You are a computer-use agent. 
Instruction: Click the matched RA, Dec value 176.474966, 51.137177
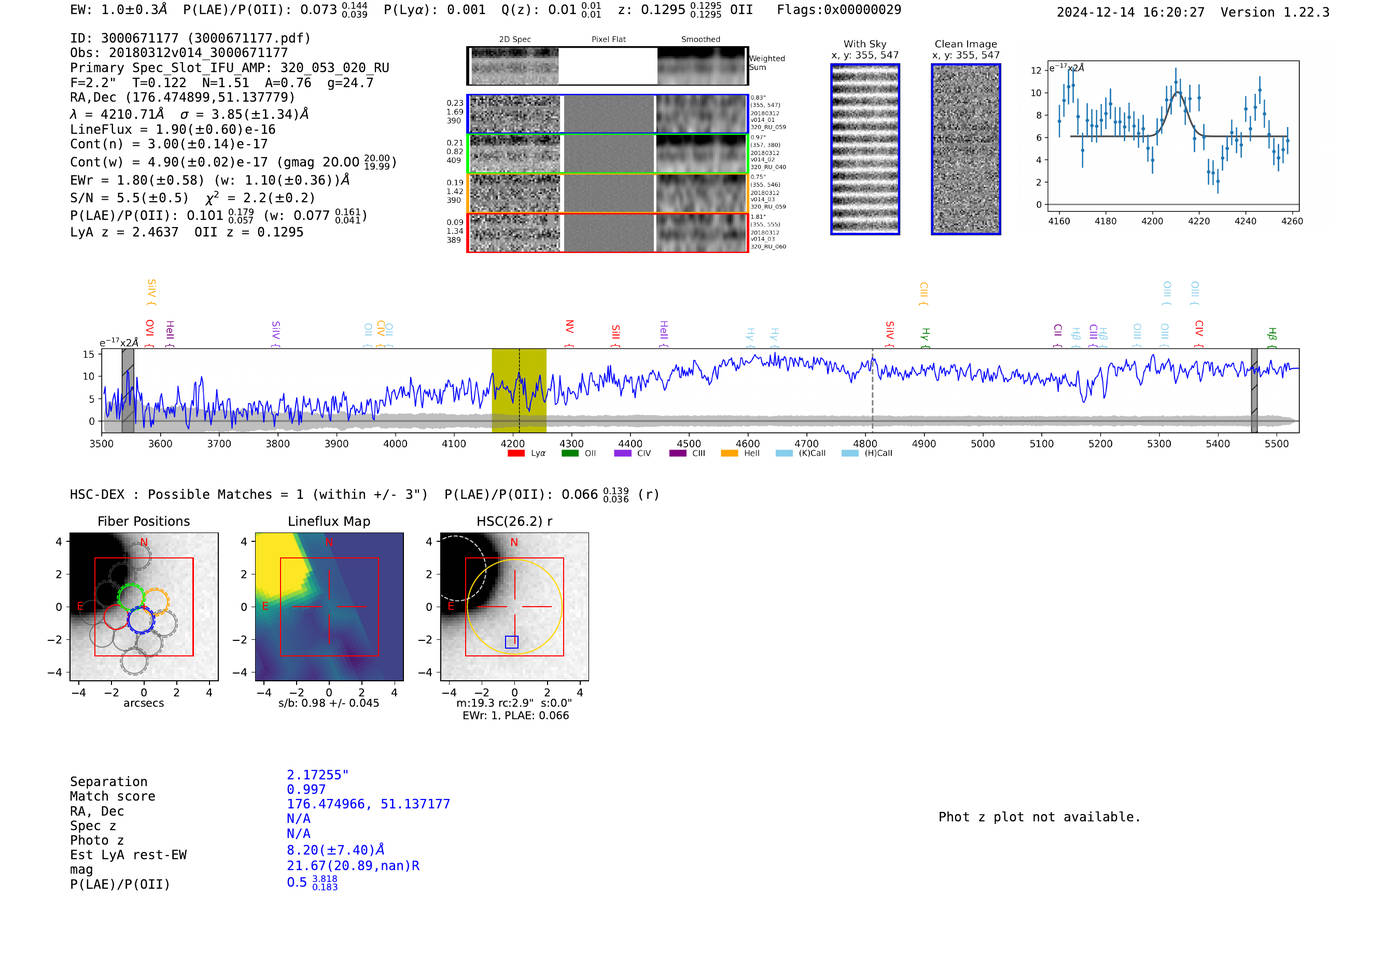click(x=368, y=804)
